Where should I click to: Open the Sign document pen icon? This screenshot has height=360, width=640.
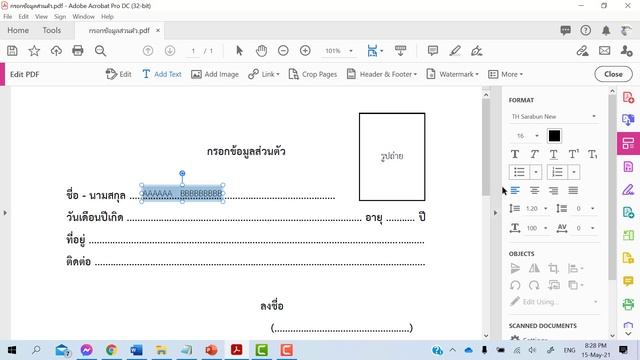coord(476,51)
